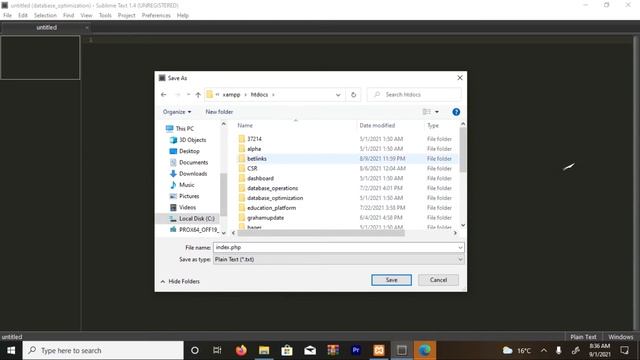Viewport: 640px width, 360px height.
Task: Open Firefox from the taskbar
Action: tap(241, 351)
